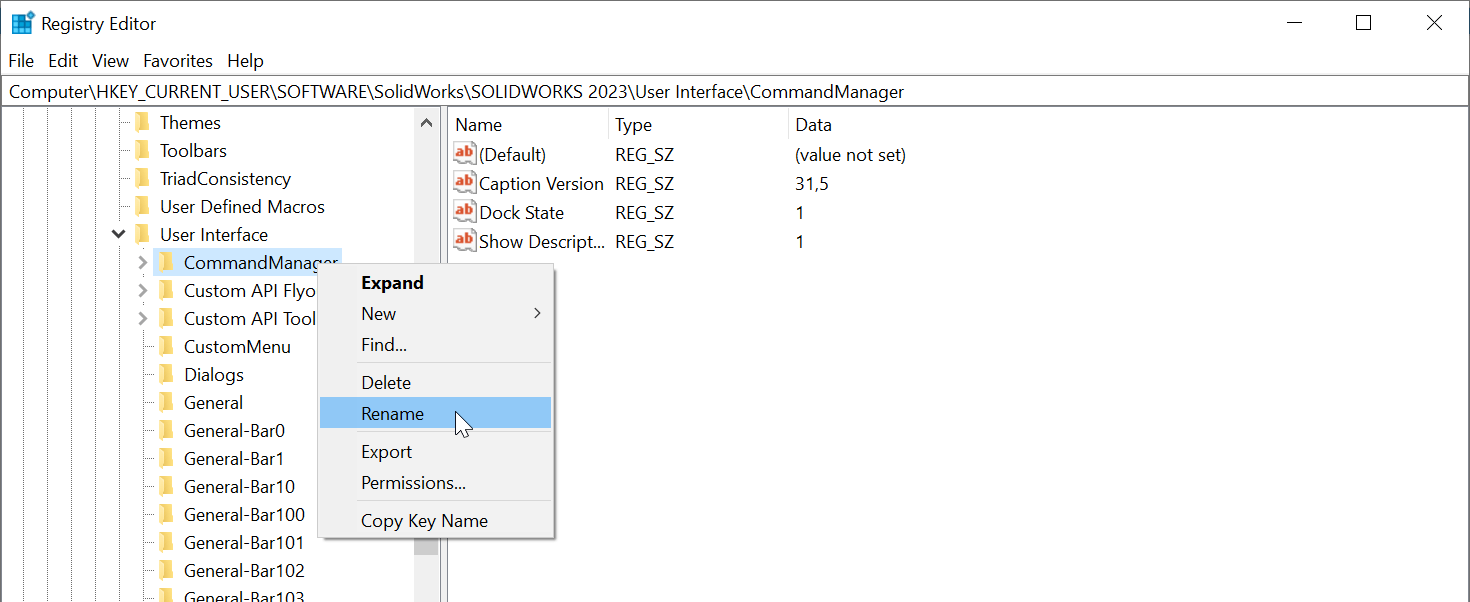Choose Expand from the context menu

[x=435, y=283]
